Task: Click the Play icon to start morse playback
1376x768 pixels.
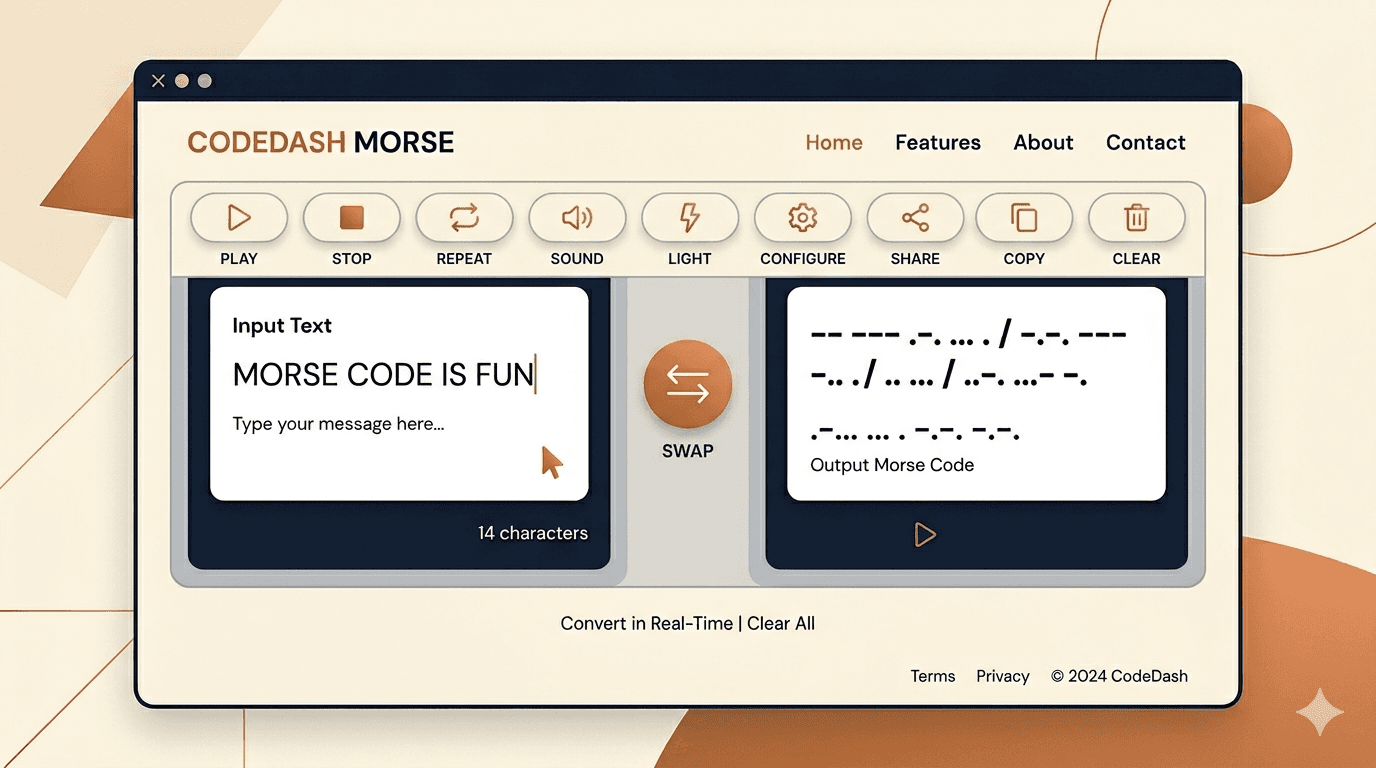Action: click(x=238, y=216)
